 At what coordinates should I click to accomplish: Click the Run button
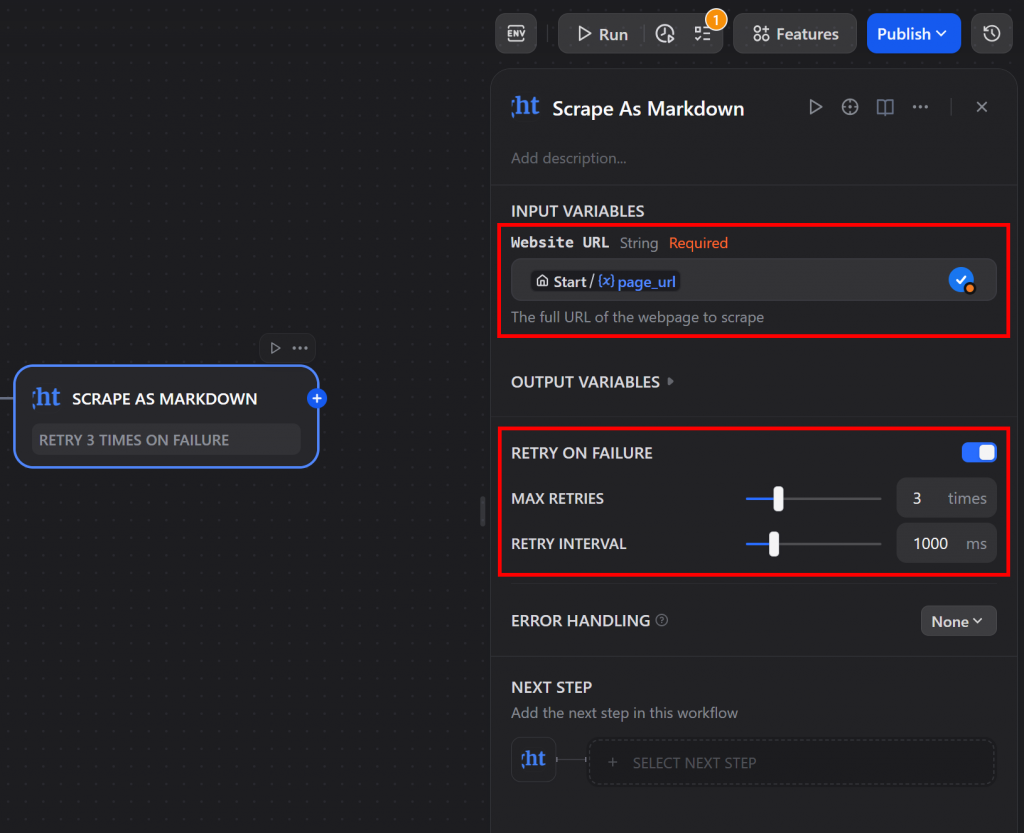coord(601,33)
